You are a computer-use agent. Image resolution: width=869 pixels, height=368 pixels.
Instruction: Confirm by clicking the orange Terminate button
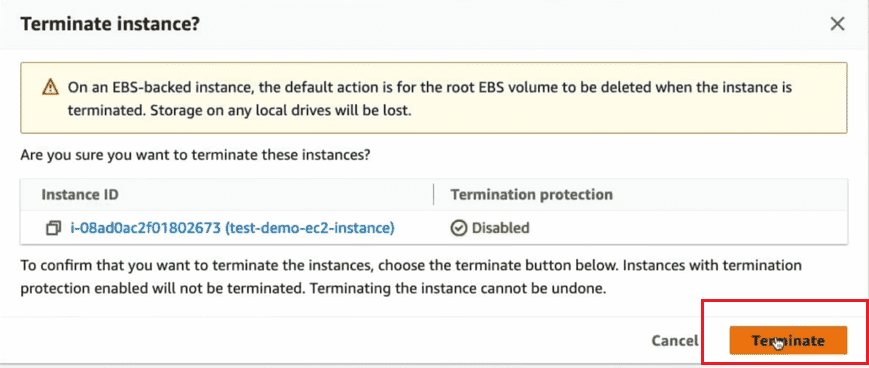[788, 340]
